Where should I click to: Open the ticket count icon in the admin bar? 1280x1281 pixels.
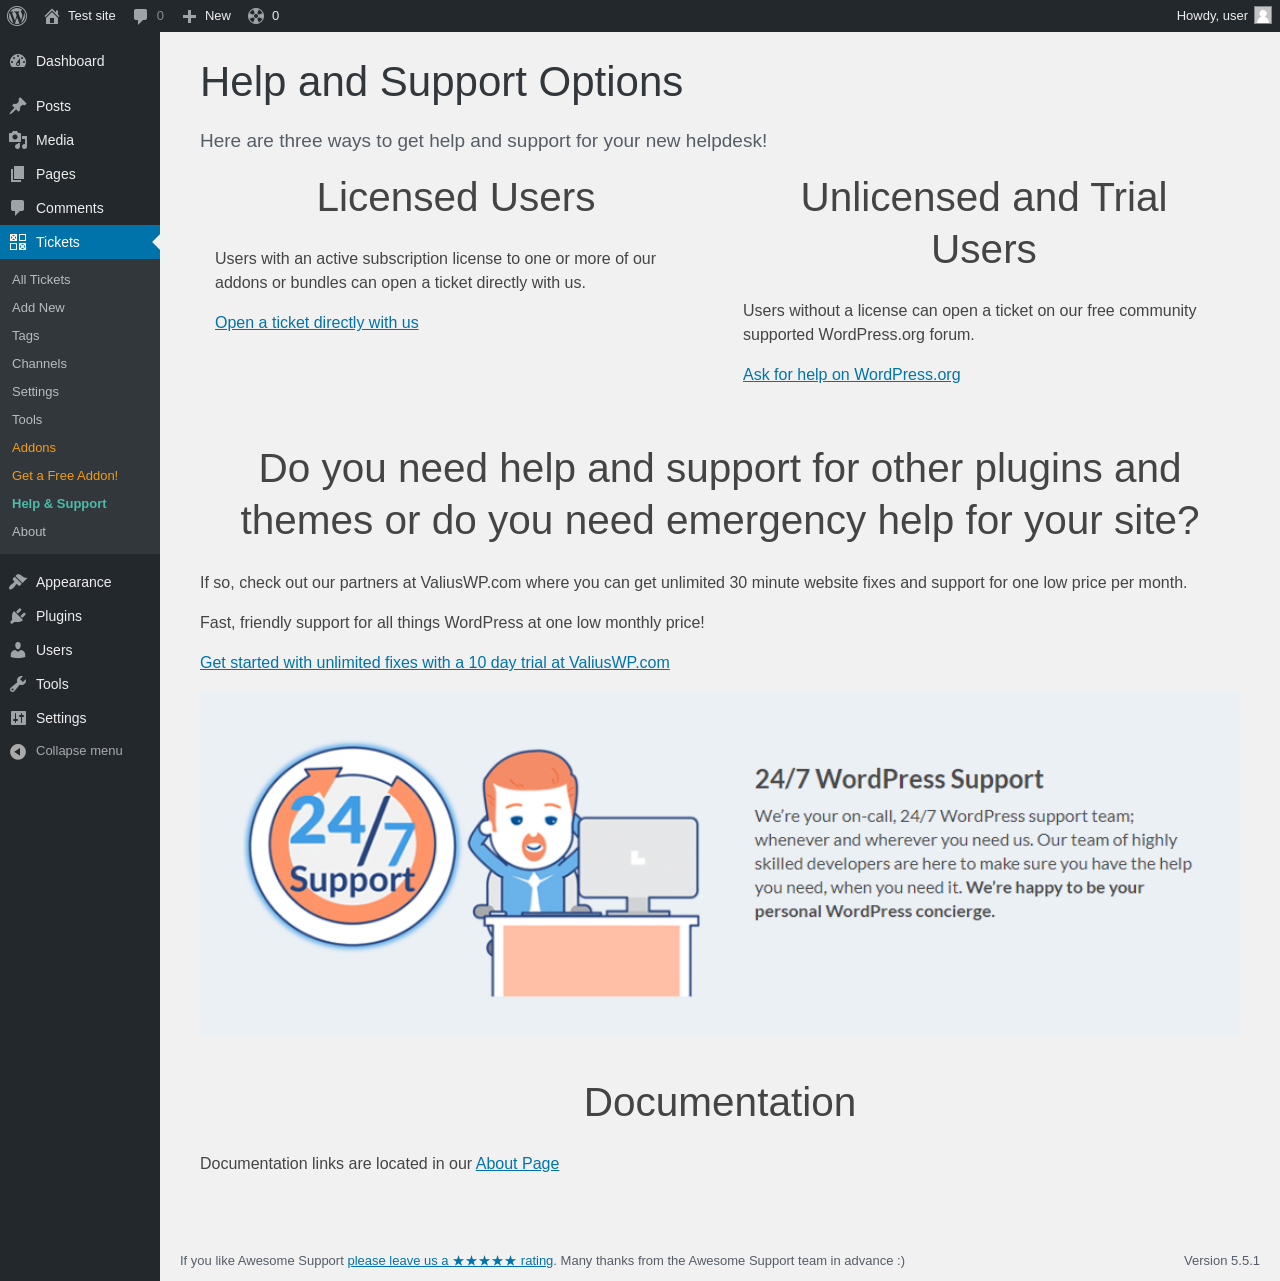[x=256, y=16]
